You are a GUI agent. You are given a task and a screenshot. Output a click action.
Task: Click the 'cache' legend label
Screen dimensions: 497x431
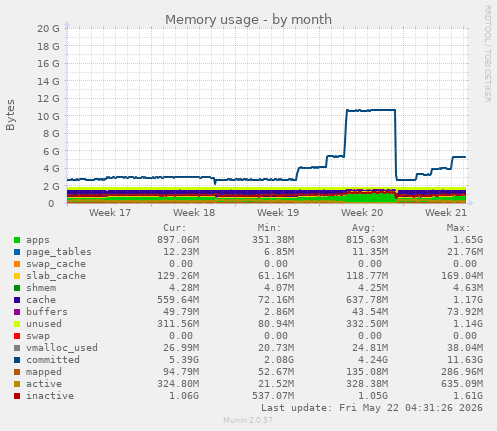(41, 300)
